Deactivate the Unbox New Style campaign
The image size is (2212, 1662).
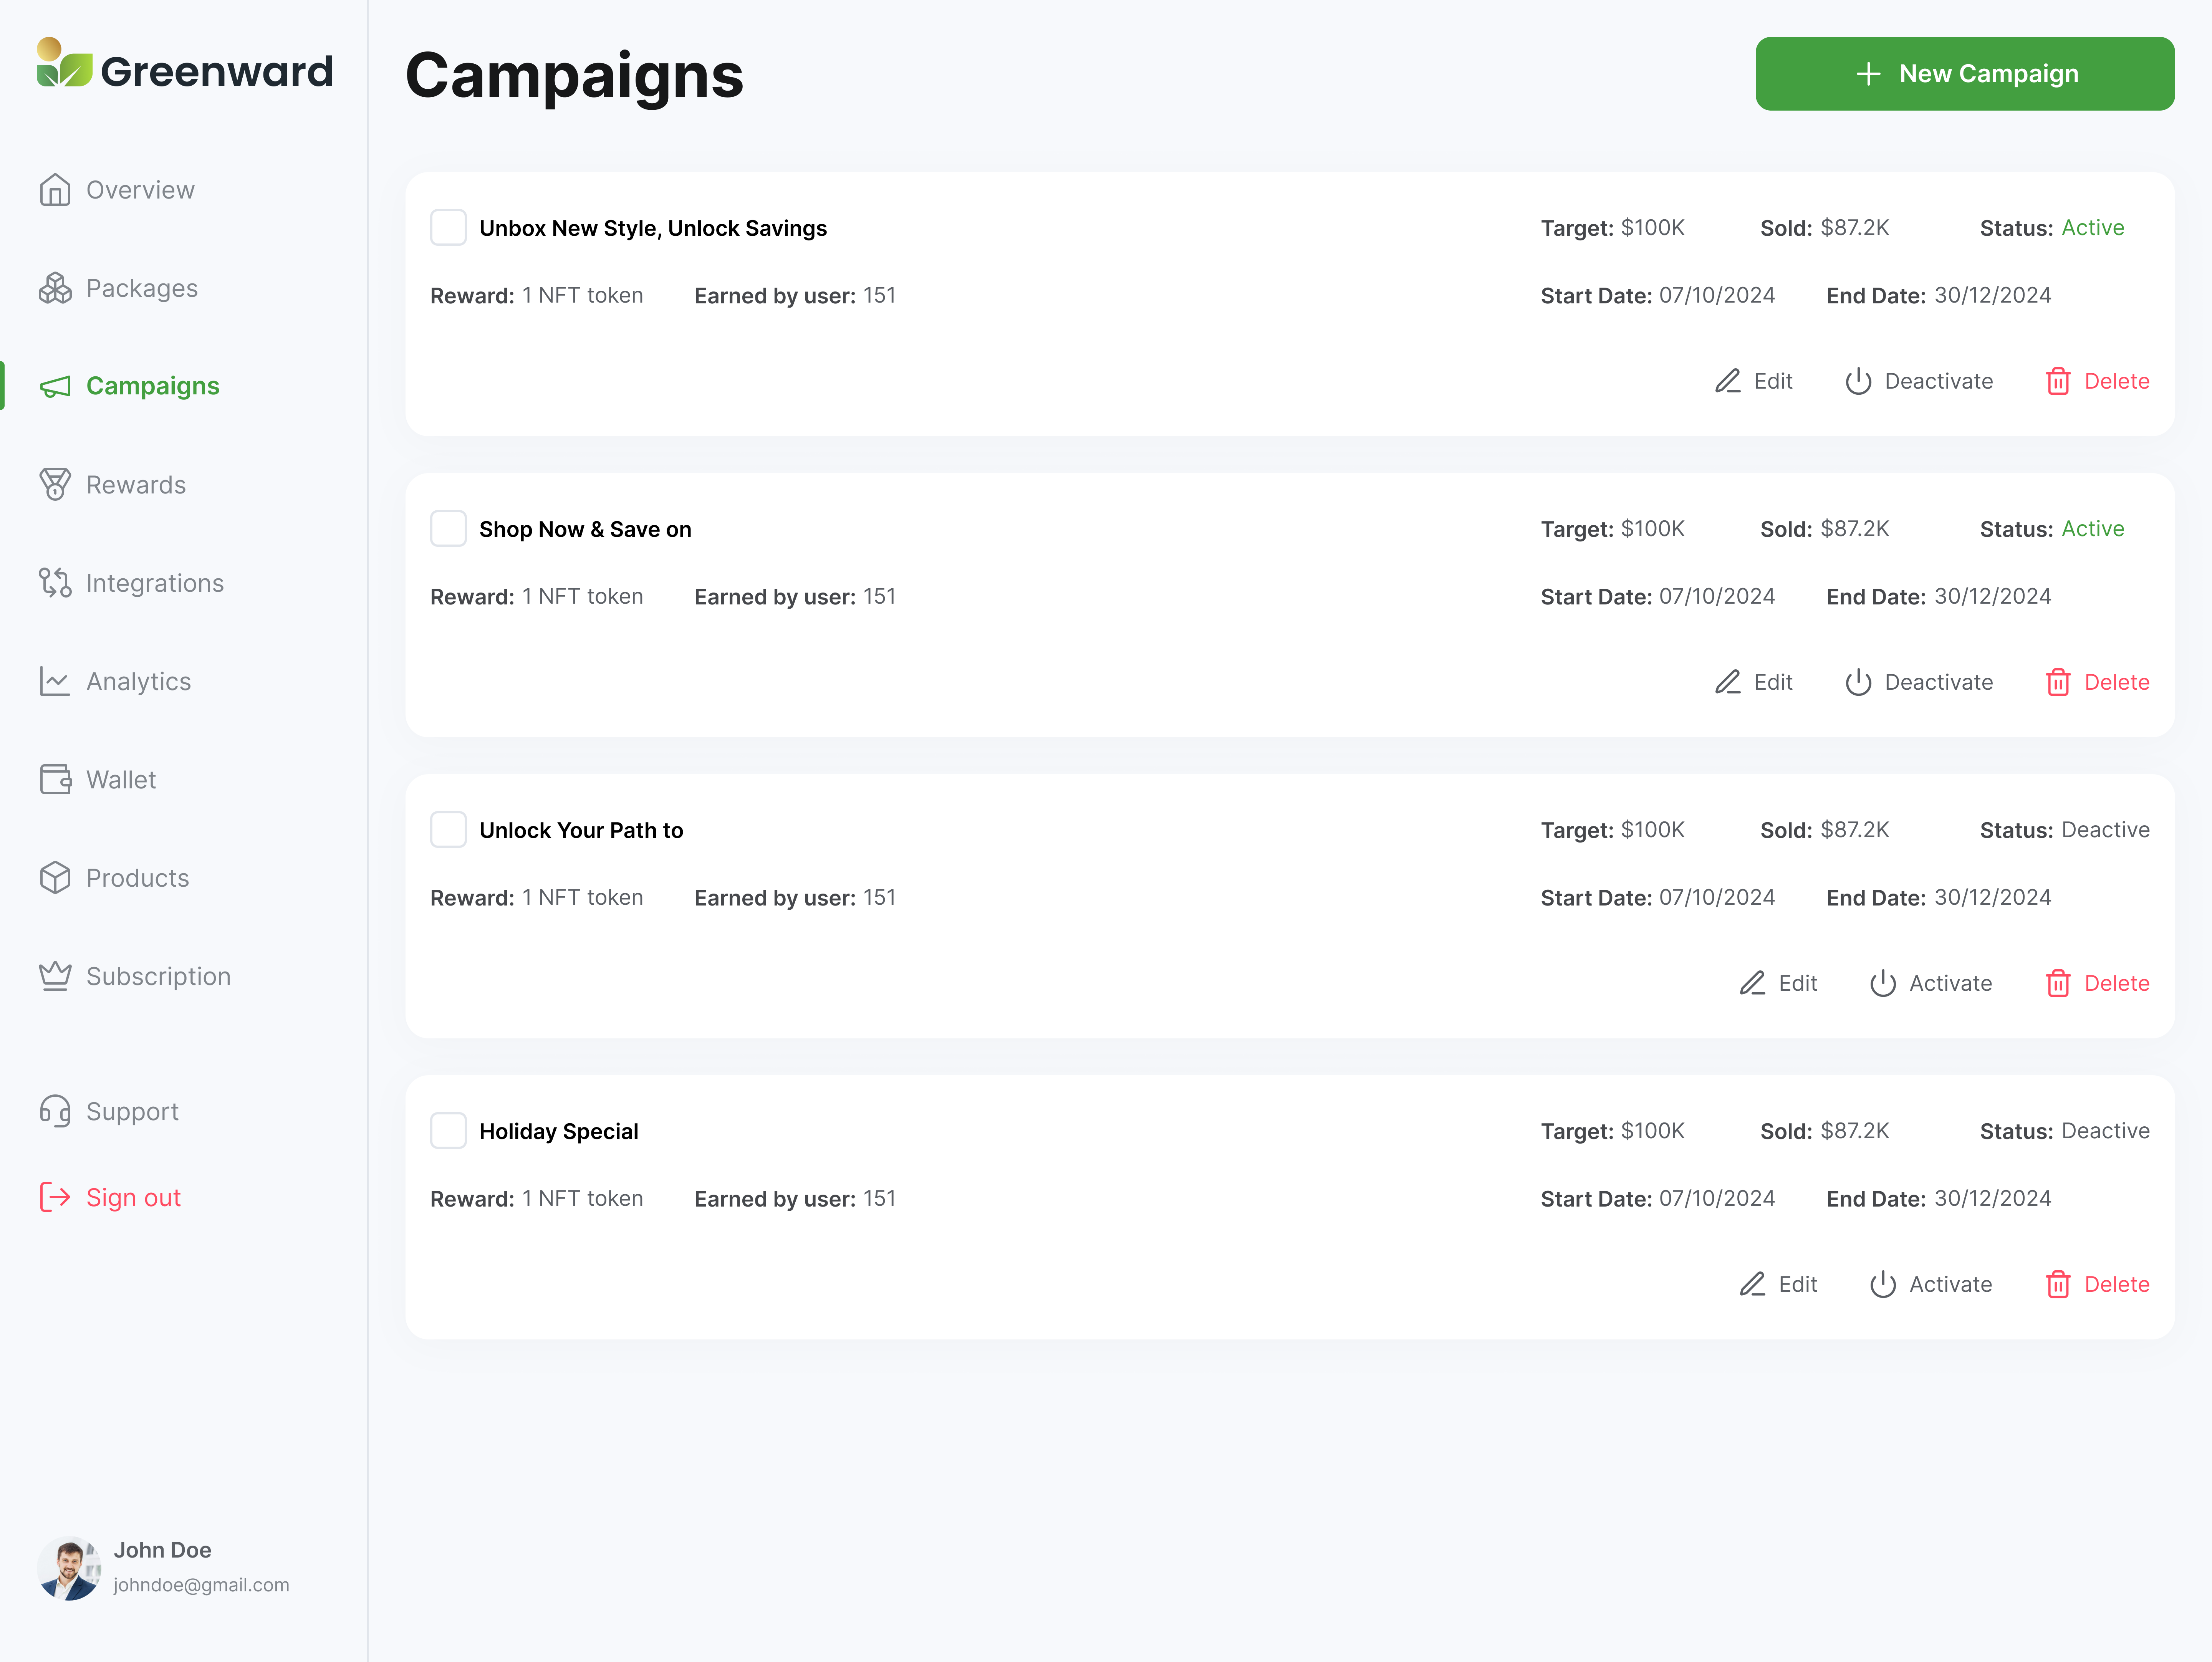1918,381
